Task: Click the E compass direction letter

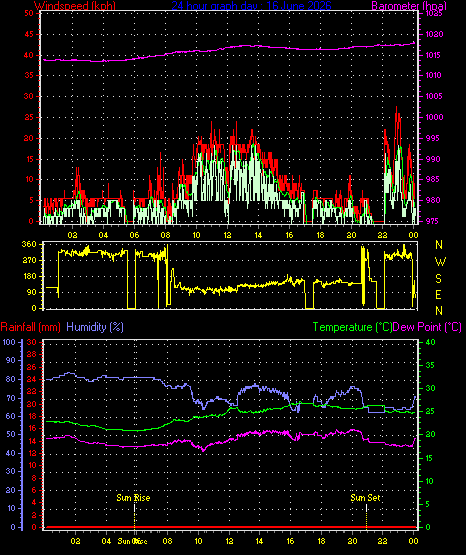Action: pos(438,294)
